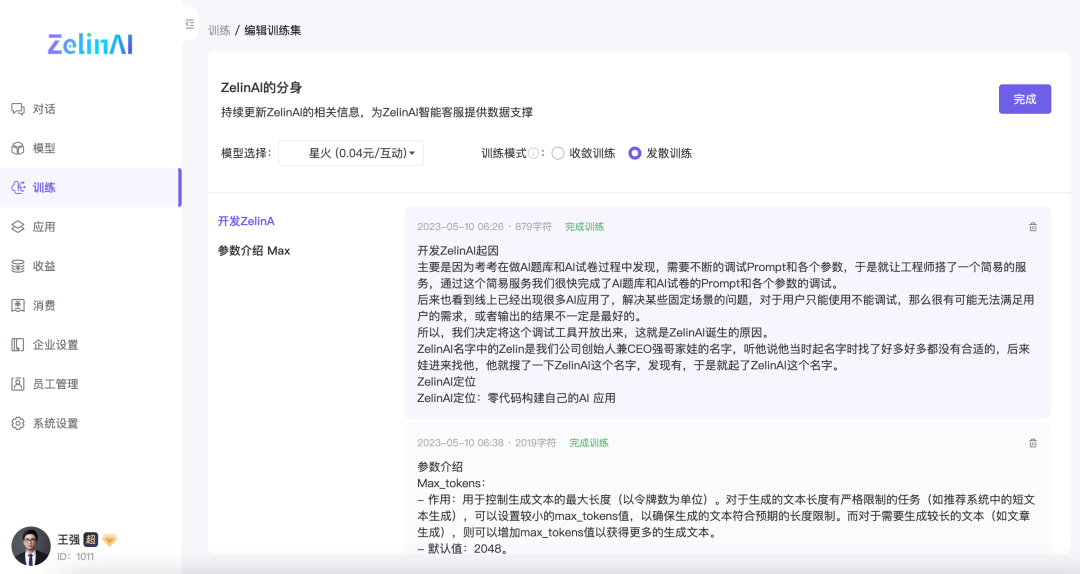The height and width of the screenshot is (574, 1080).
Task: Click the 完成 button
Action: (1025, 99)
